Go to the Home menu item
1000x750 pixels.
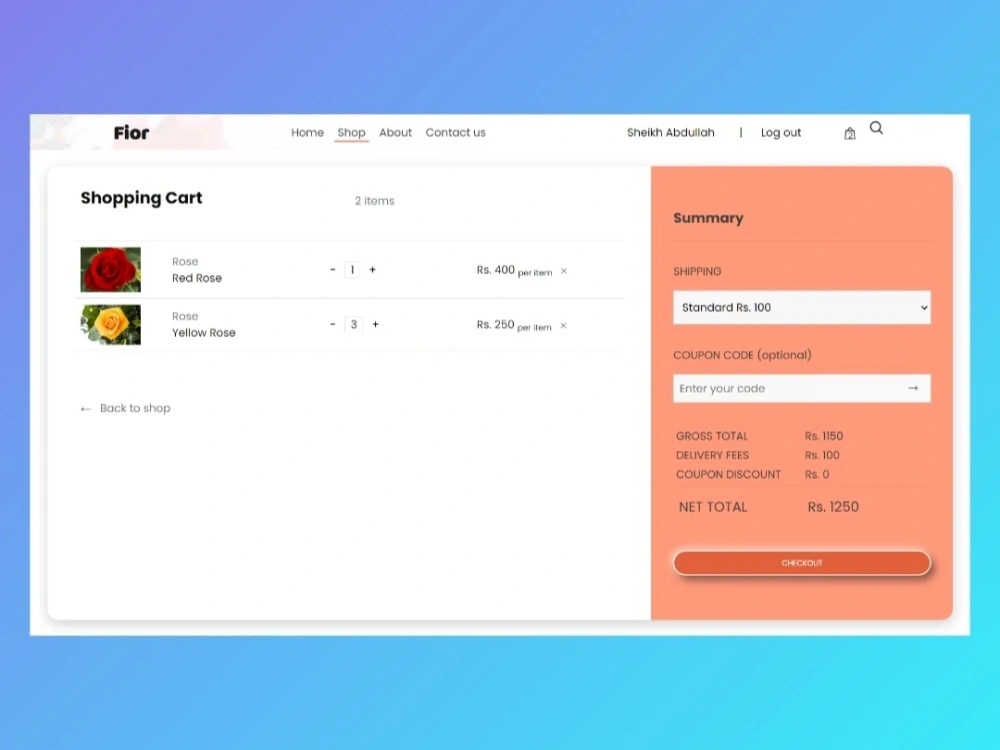click(x=307, y=133)
